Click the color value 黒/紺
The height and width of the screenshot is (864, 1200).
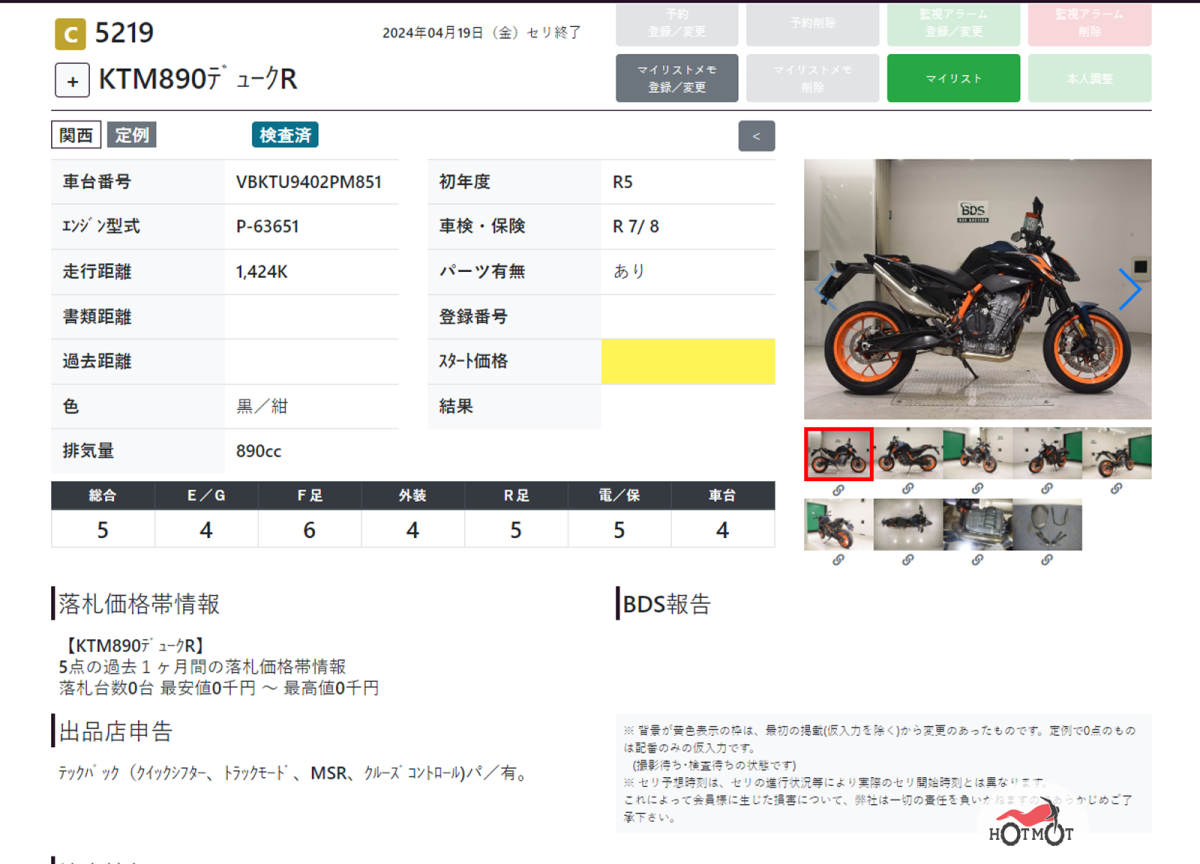point(262,406)
